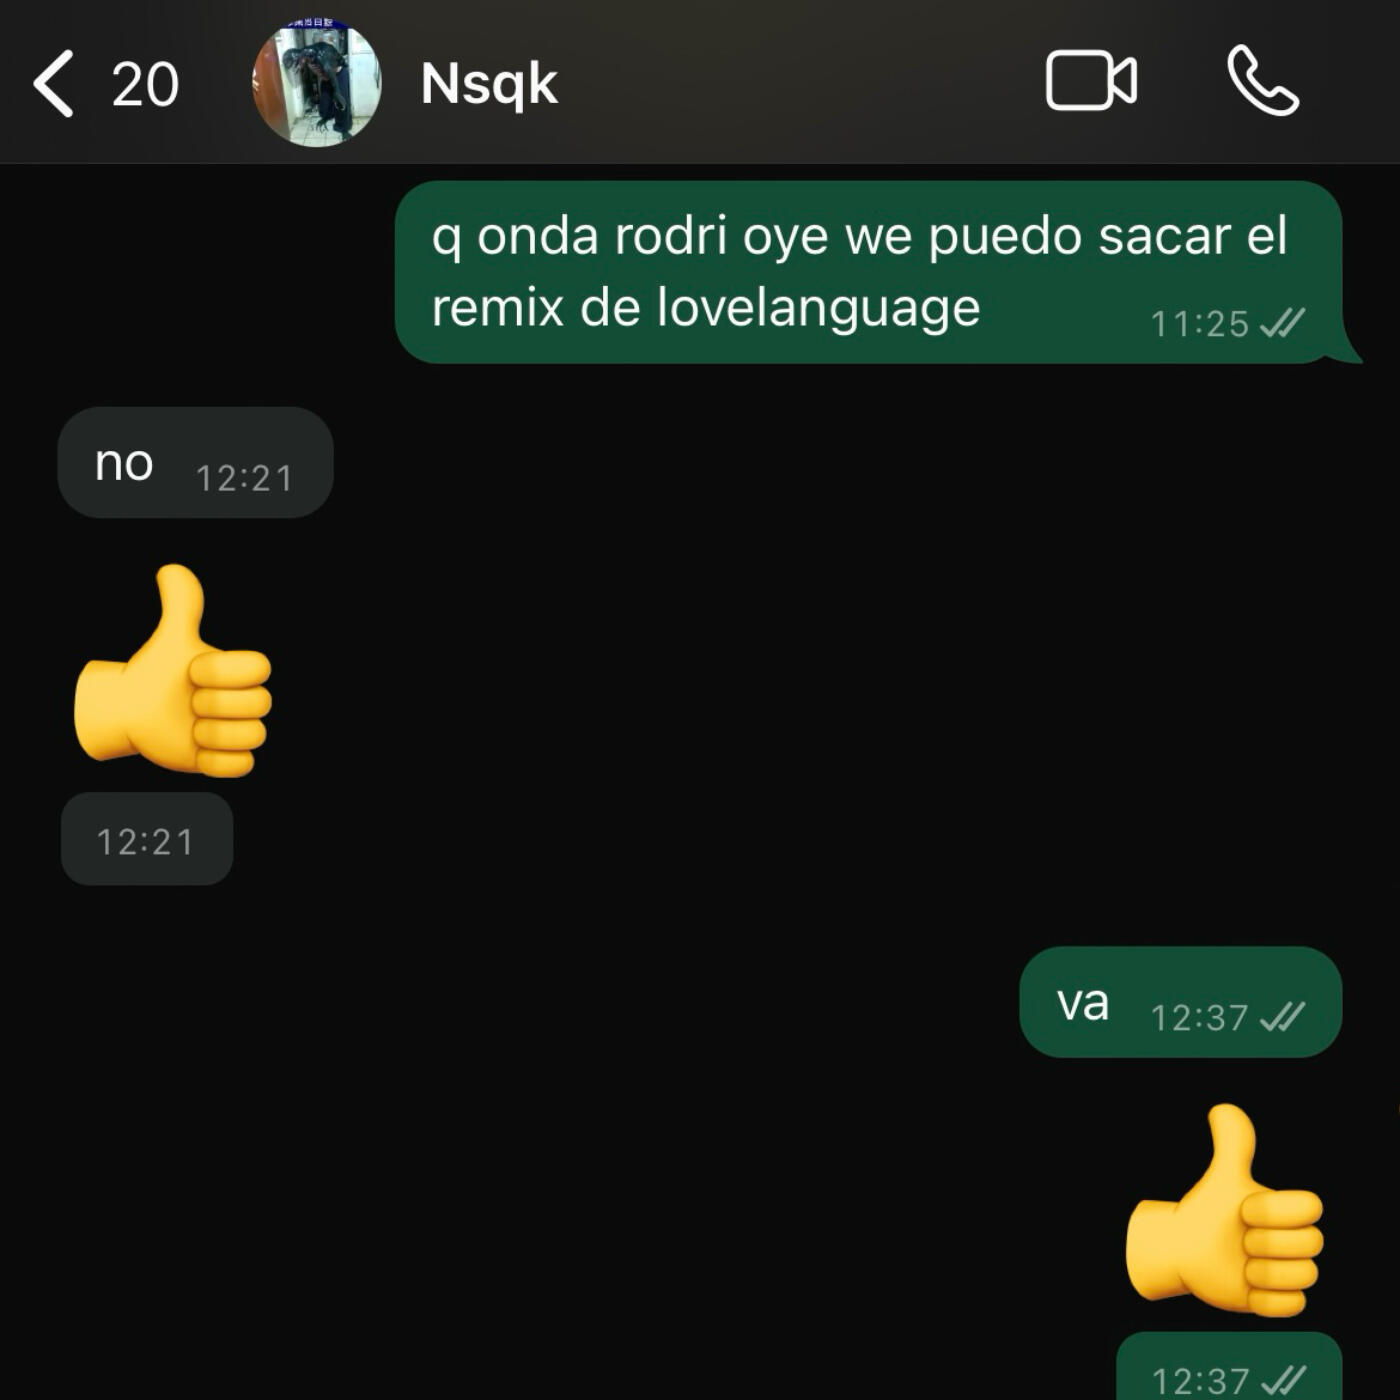Tap the read checkmarks beneath sent thumbs up
Screen dimensions: 1400x1400
click(1284, 1380)
